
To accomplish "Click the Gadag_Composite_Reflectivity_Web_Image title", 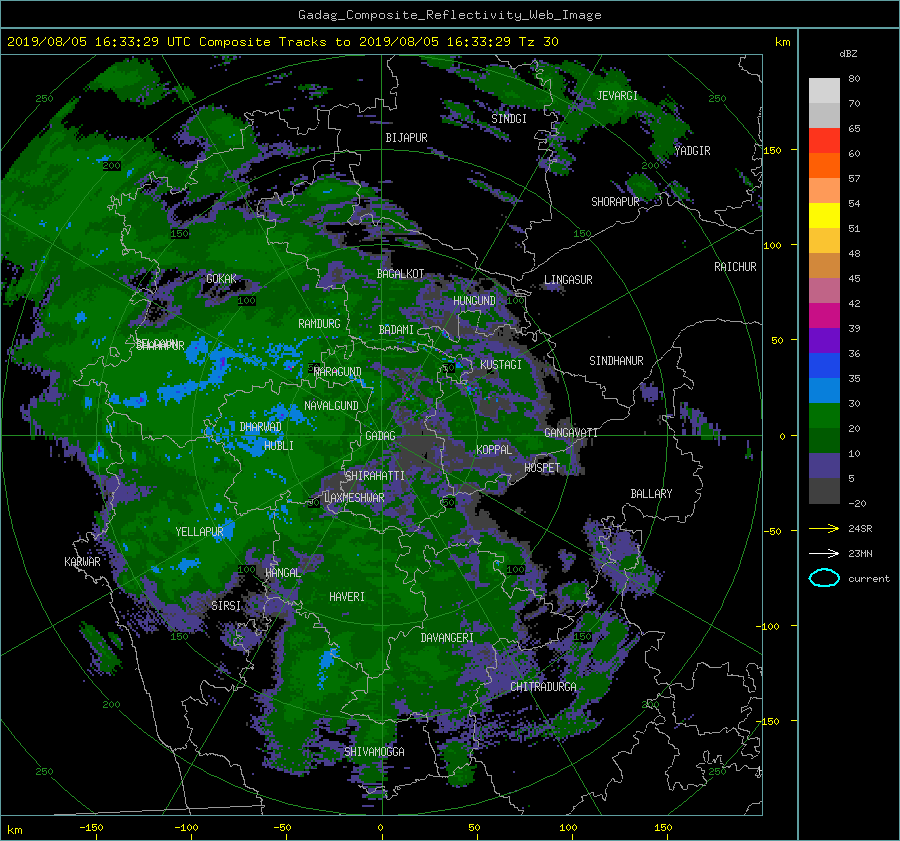I will click(x=449, y=15).
